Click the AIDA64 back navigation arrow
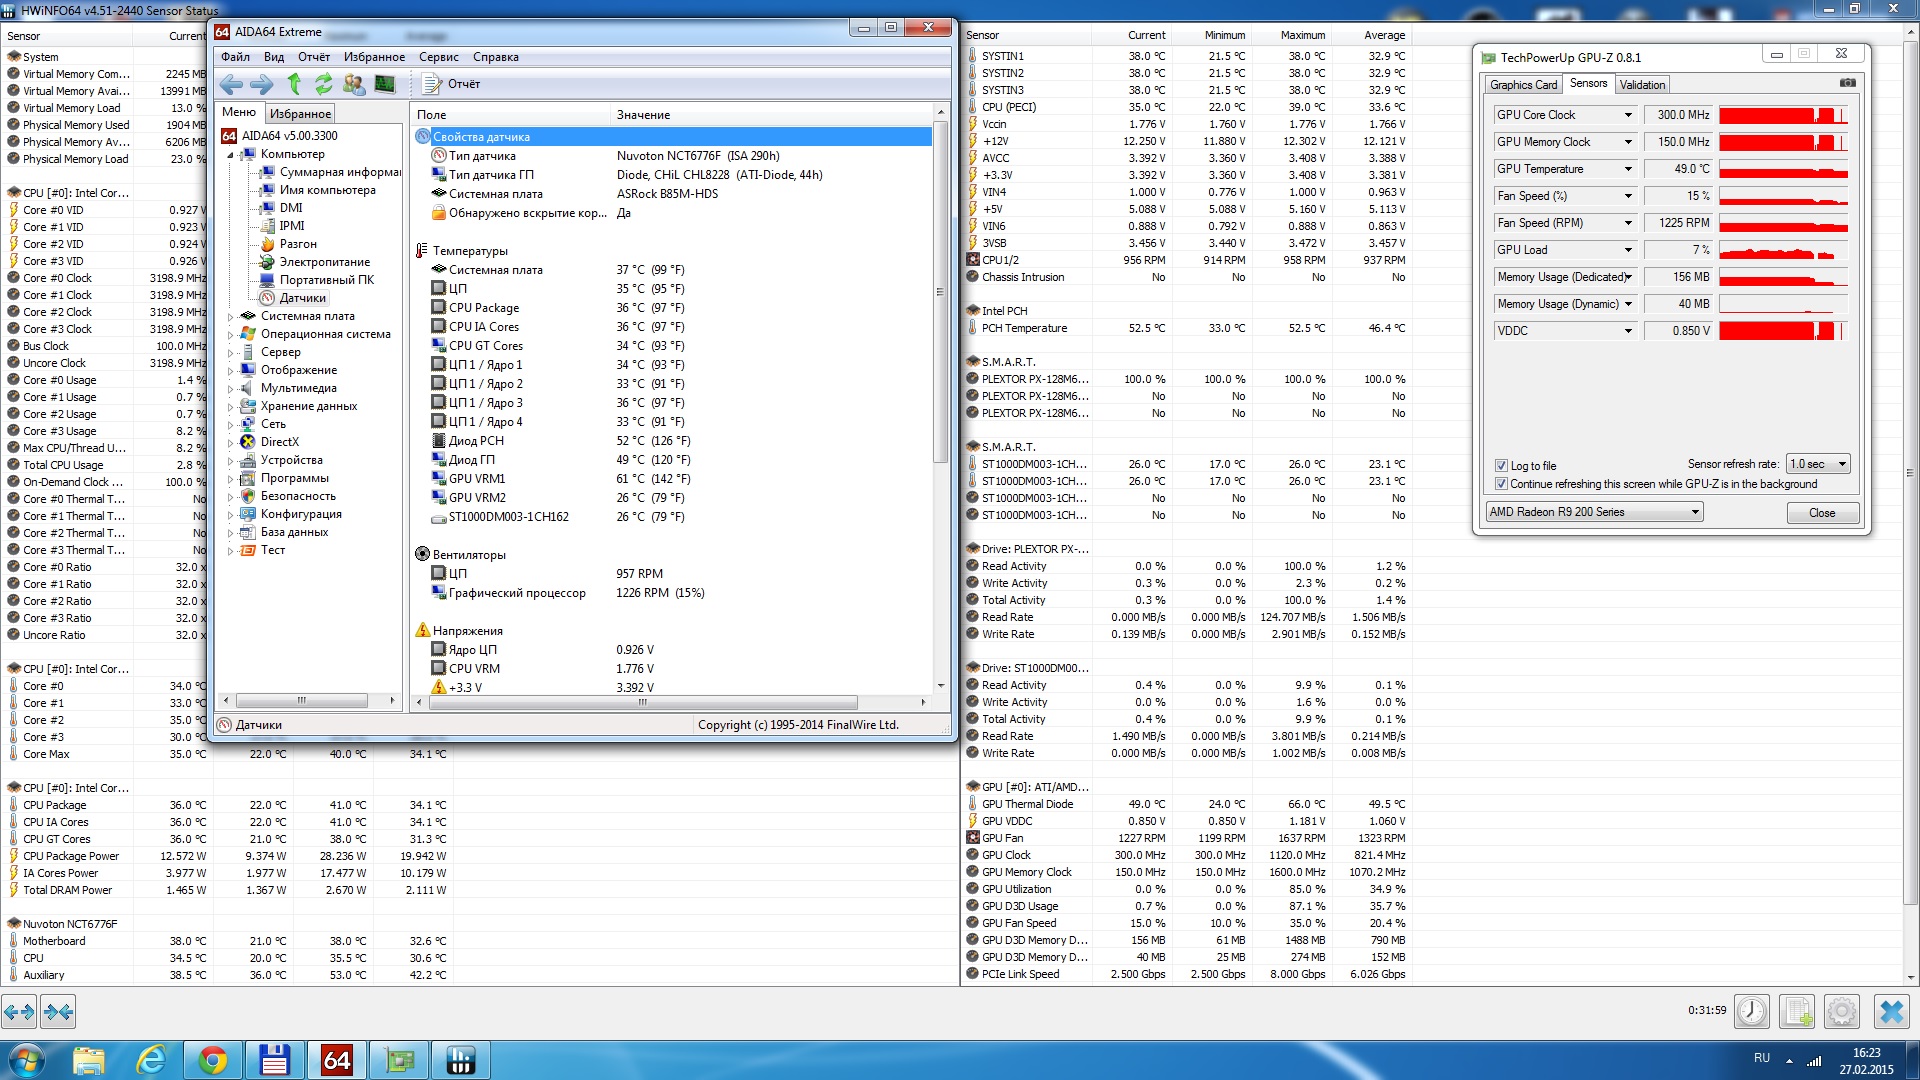 231,85
